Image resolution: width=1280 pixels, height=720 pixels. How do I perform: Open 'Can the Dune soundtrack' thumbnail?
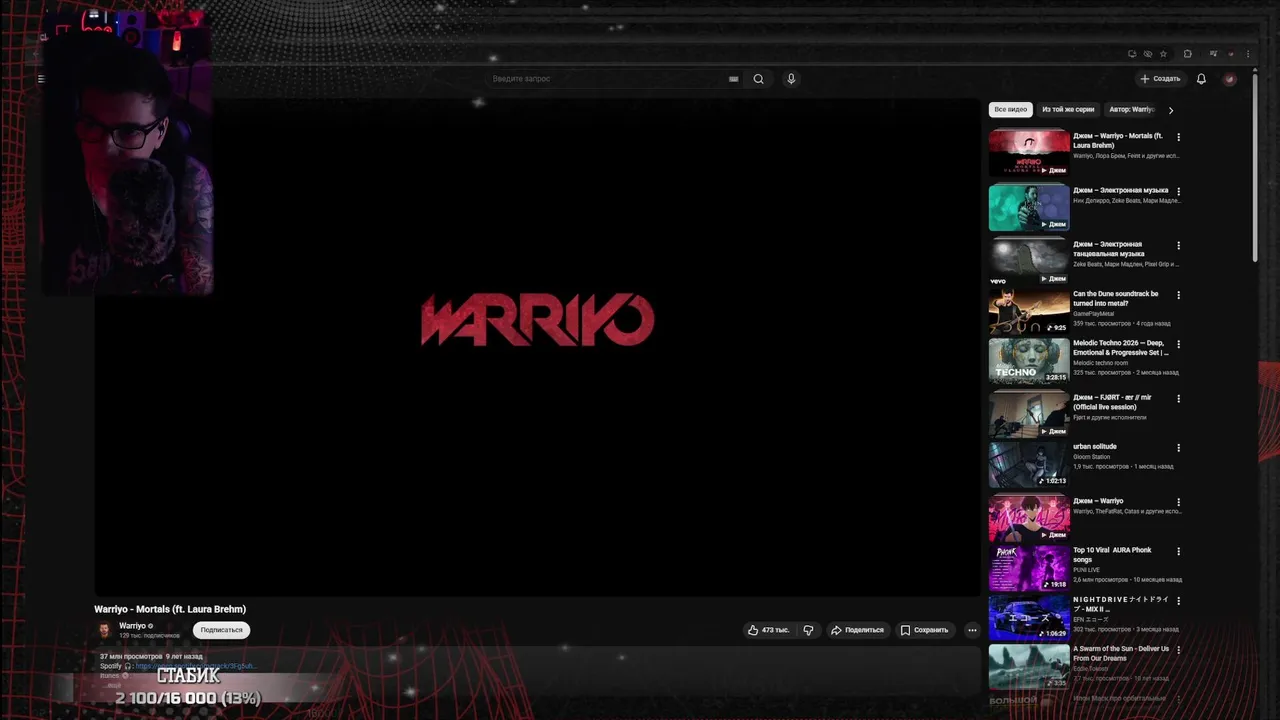point(1029,311)
